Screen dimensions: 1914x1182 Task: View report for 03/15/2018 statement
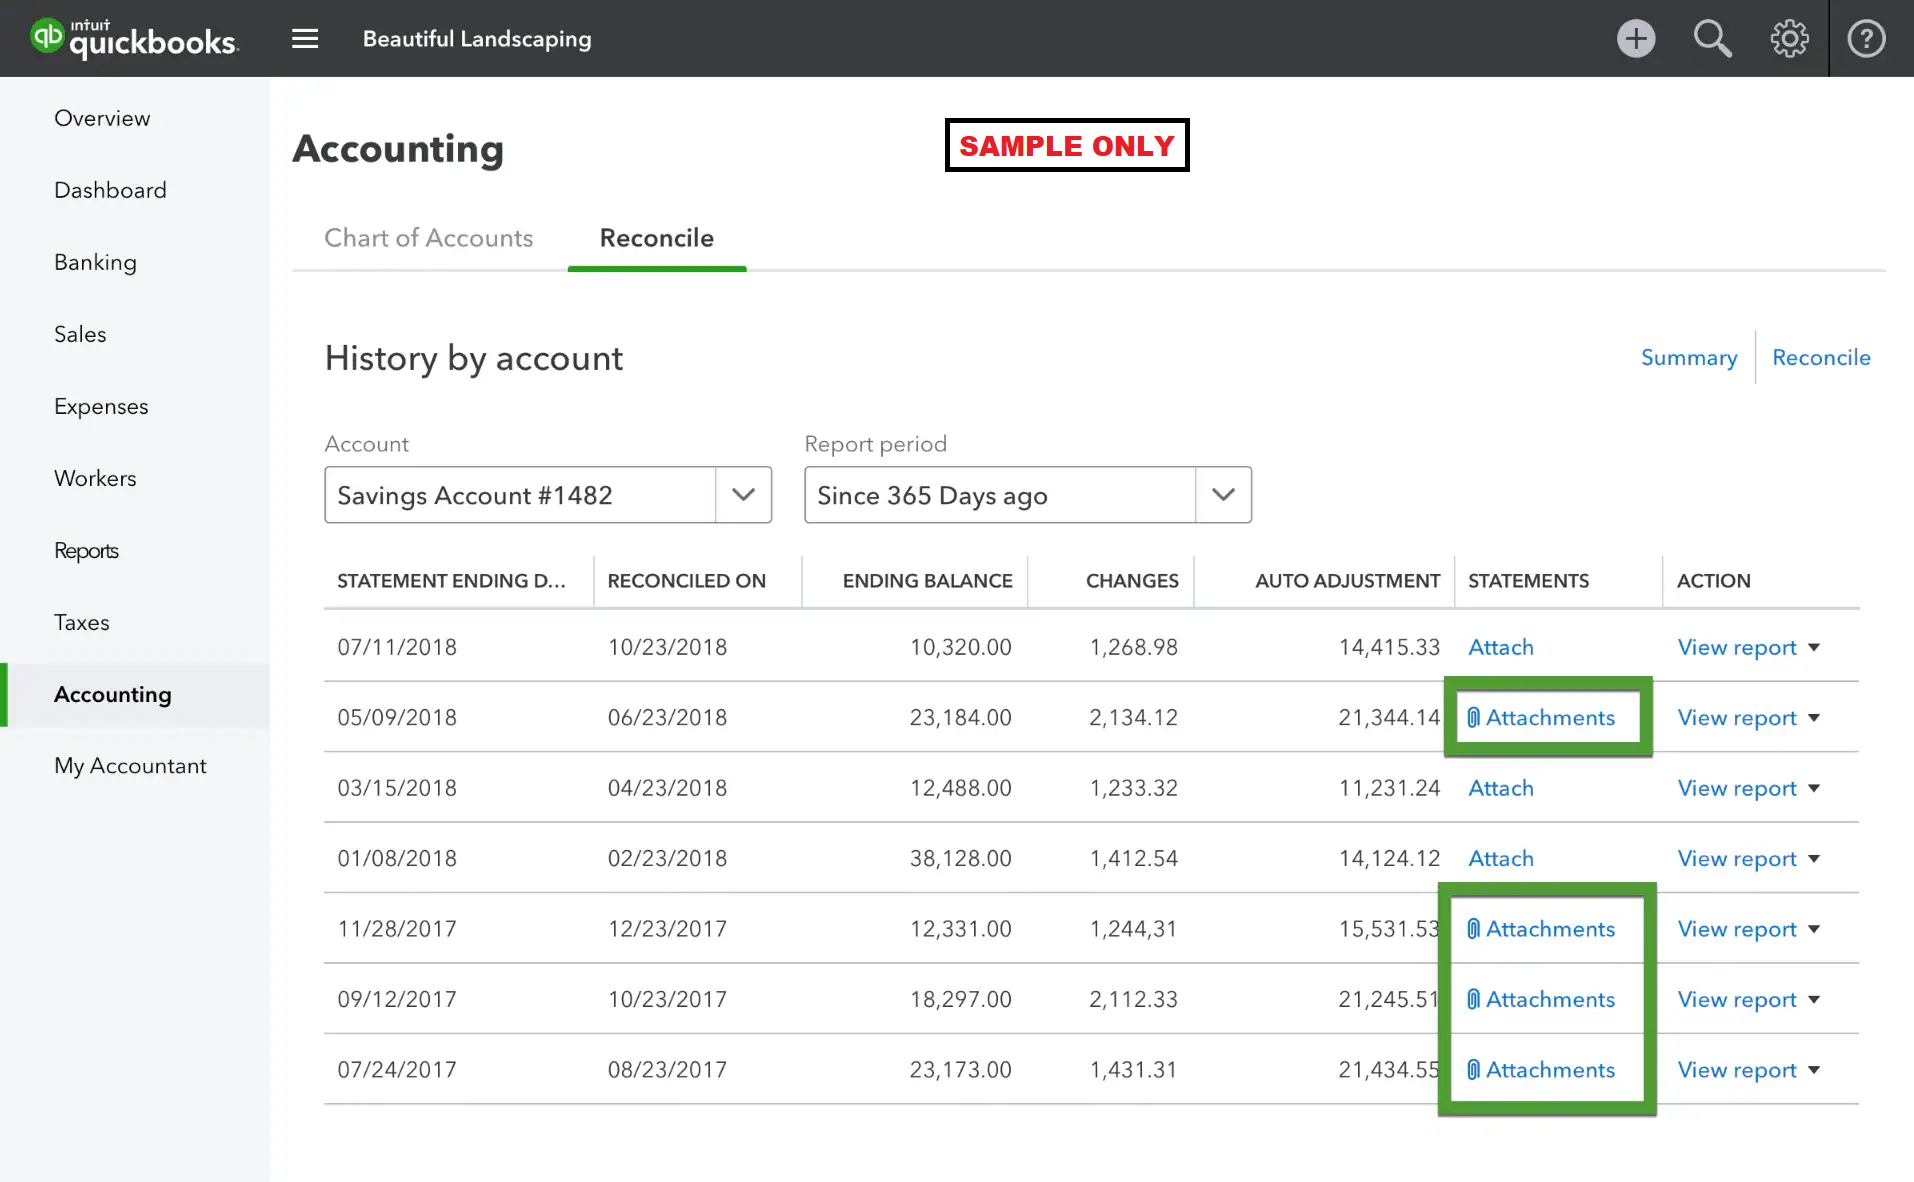click(1737, 789)
